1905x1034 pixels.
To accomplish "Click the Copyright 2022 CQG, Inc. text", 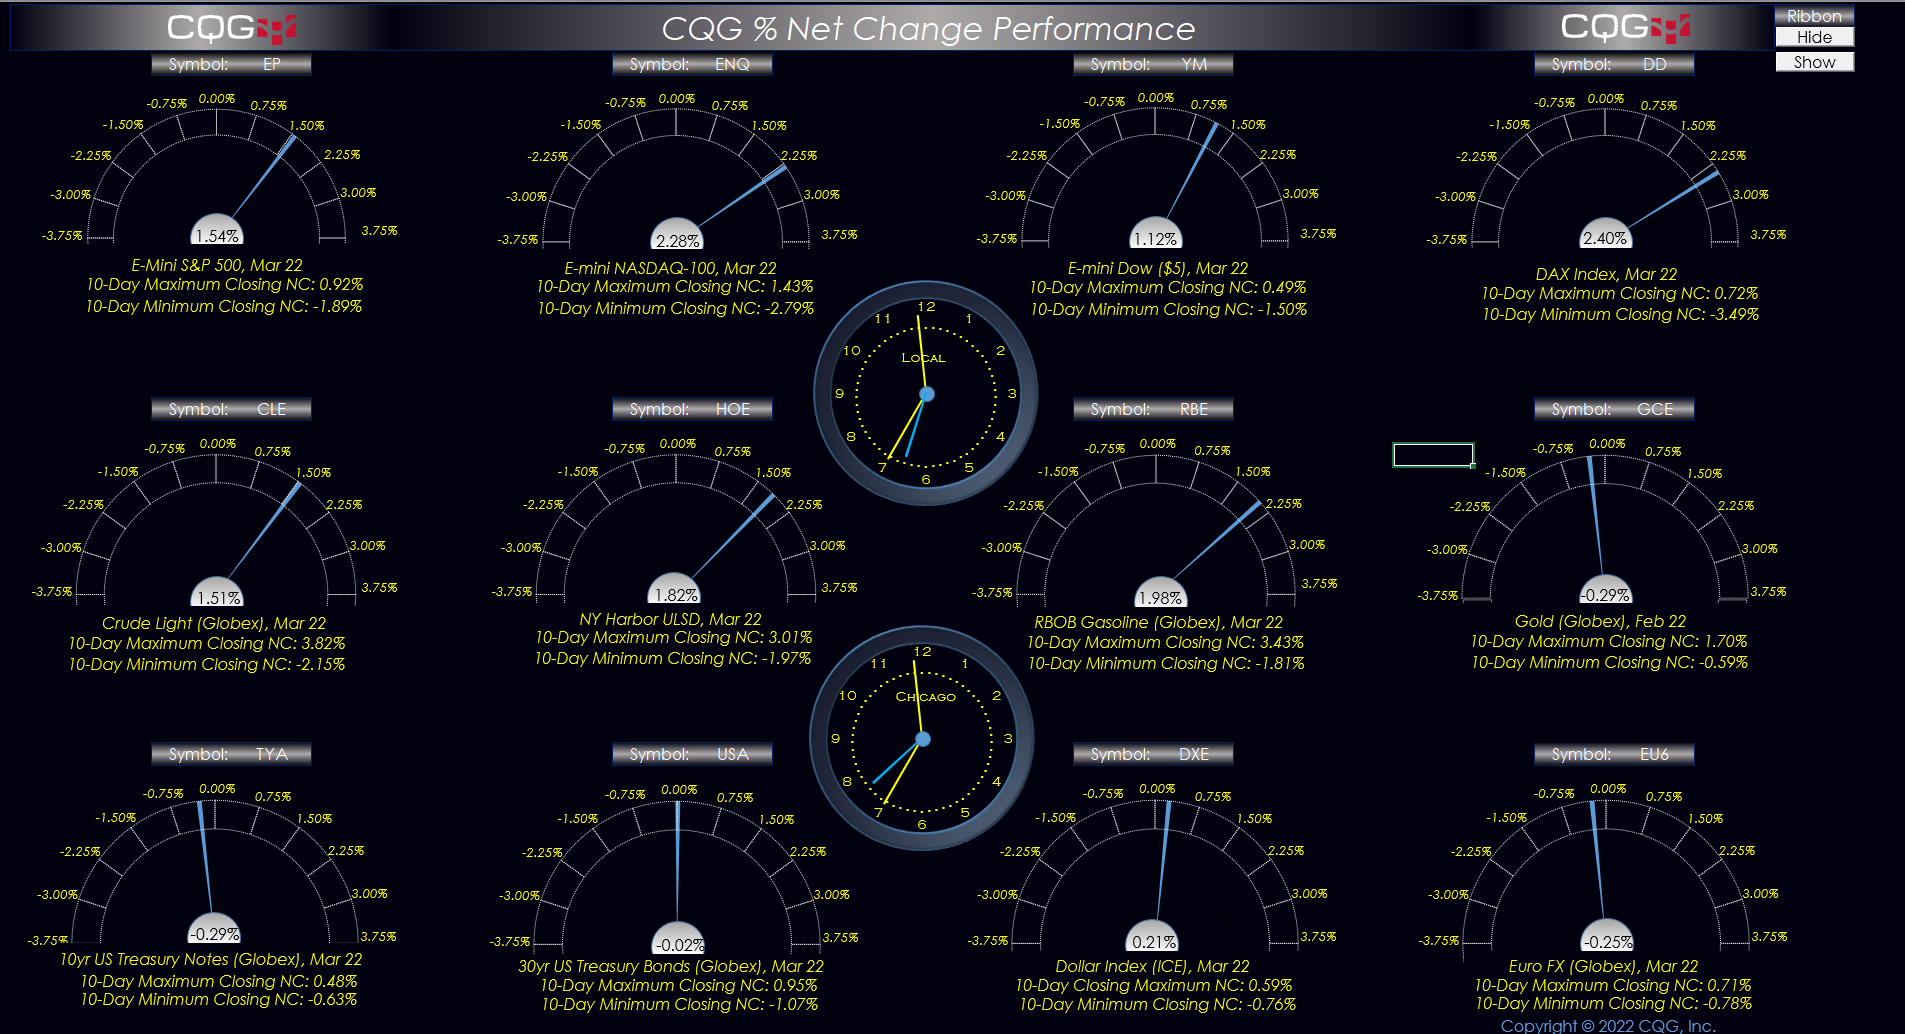I will point(1608,1025).
